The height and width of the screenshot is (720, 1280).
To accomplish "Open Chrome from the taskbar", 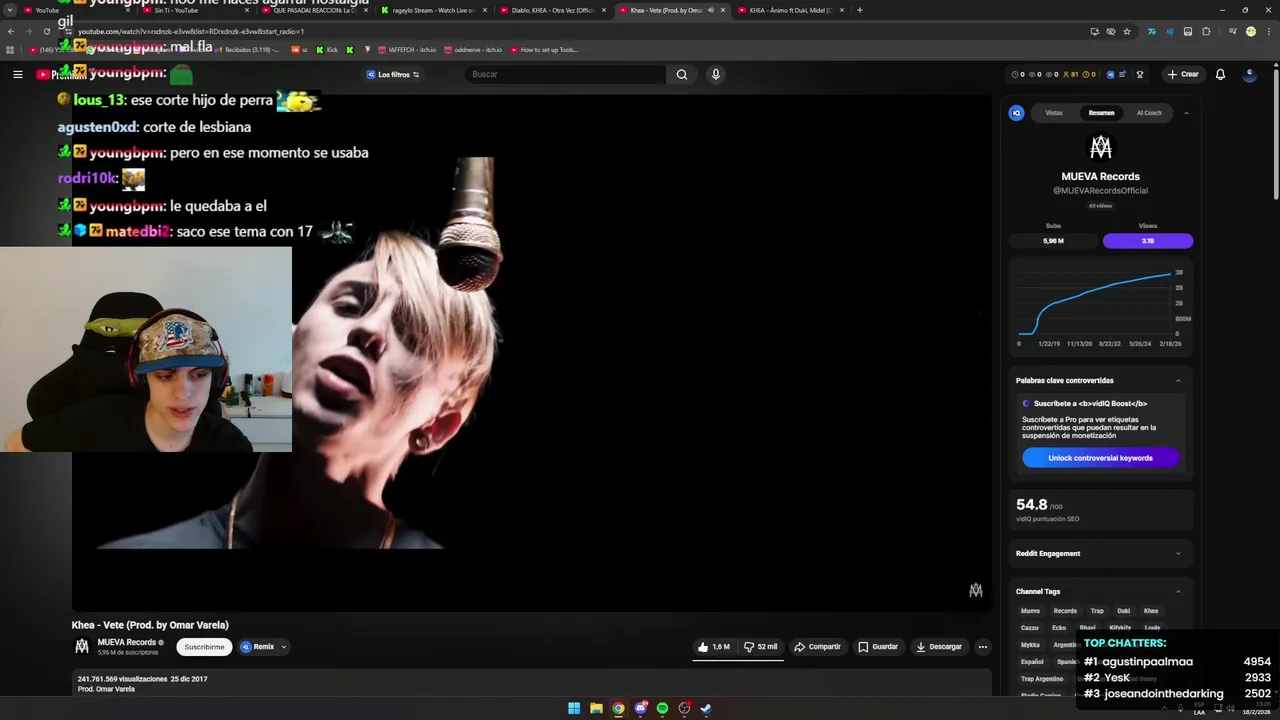I will click(618, 708).
